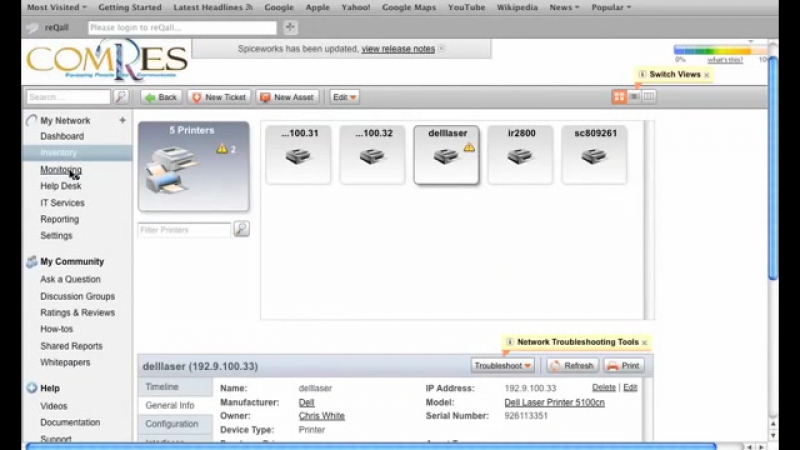Click the what's this? link

725,60
